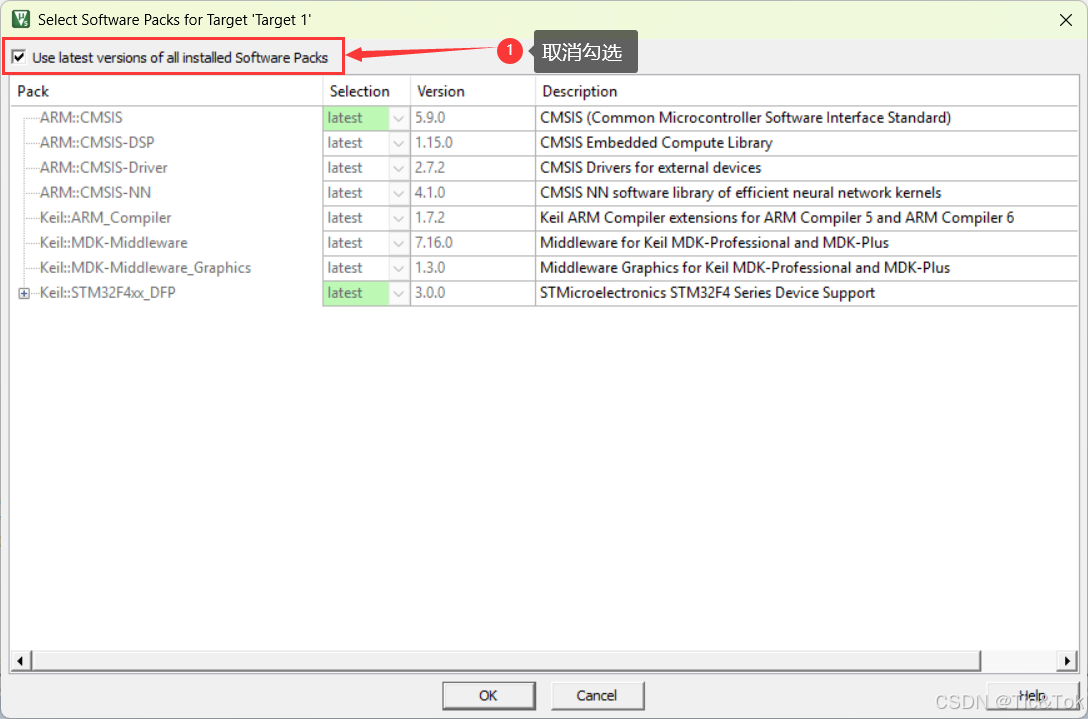Open Selection dropdown for ARM::CMSIS-NN

pos(399,194)
